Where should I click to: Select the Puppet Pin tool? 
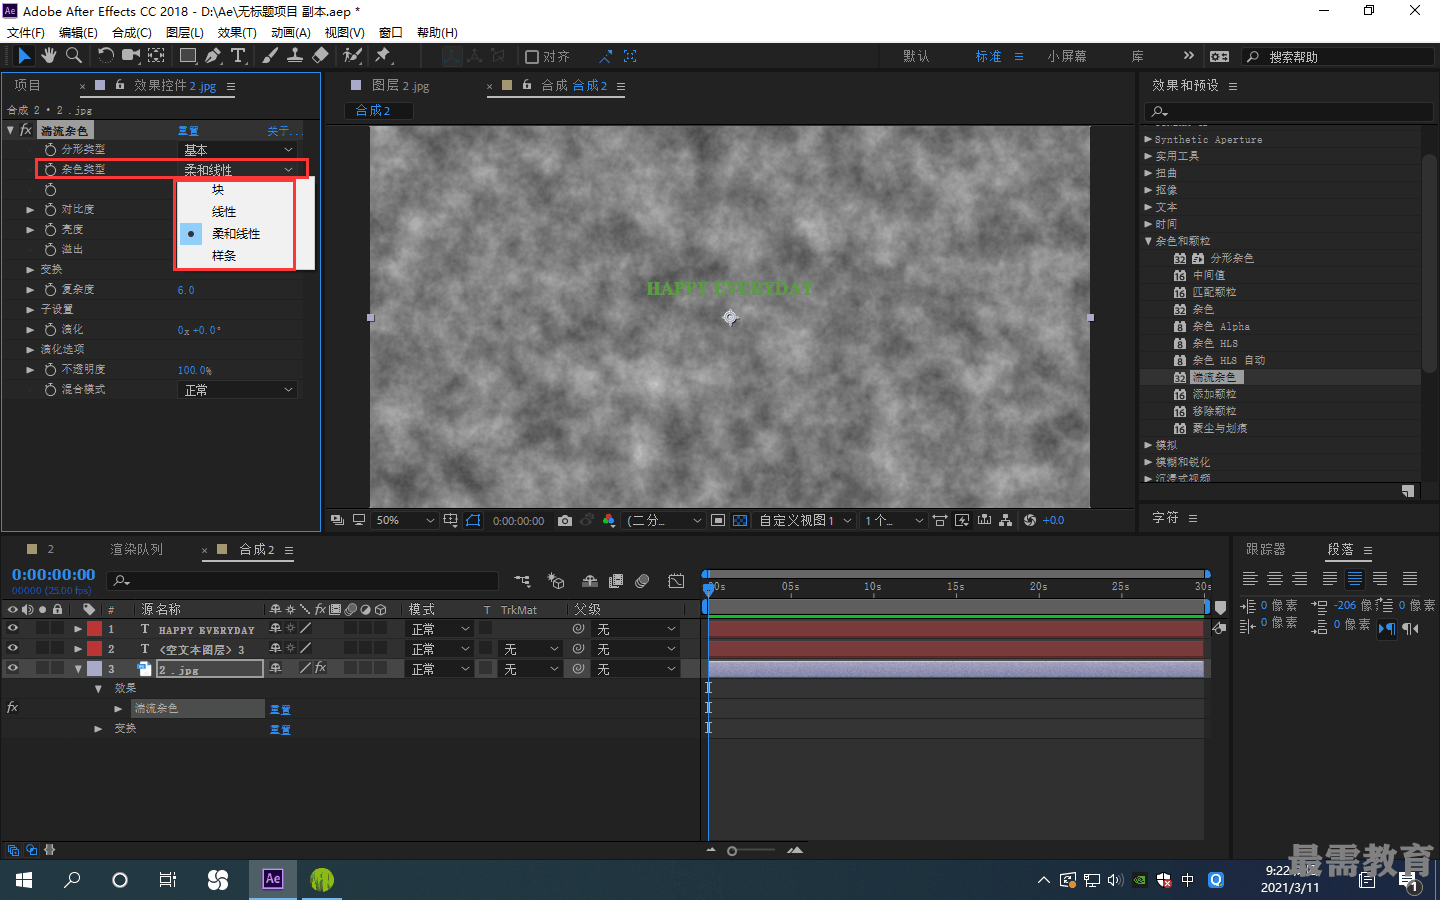coord(383,56)
